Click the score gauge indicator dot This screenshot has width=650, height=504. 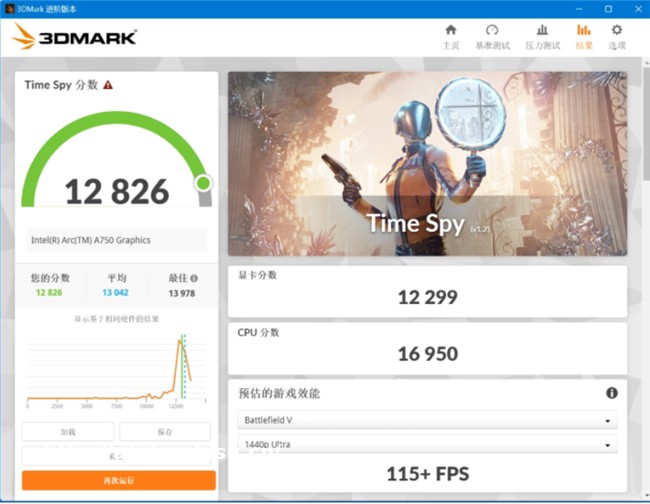tap(203, 183)
